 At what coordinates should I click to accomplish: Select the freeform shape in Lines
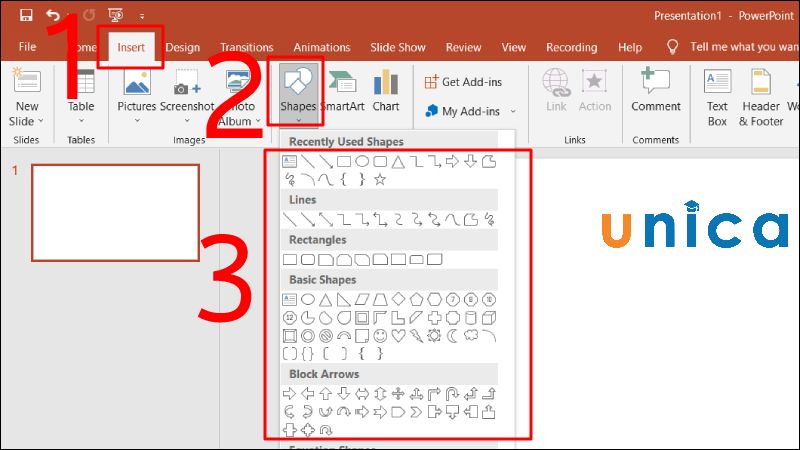(x=471, y=220)
